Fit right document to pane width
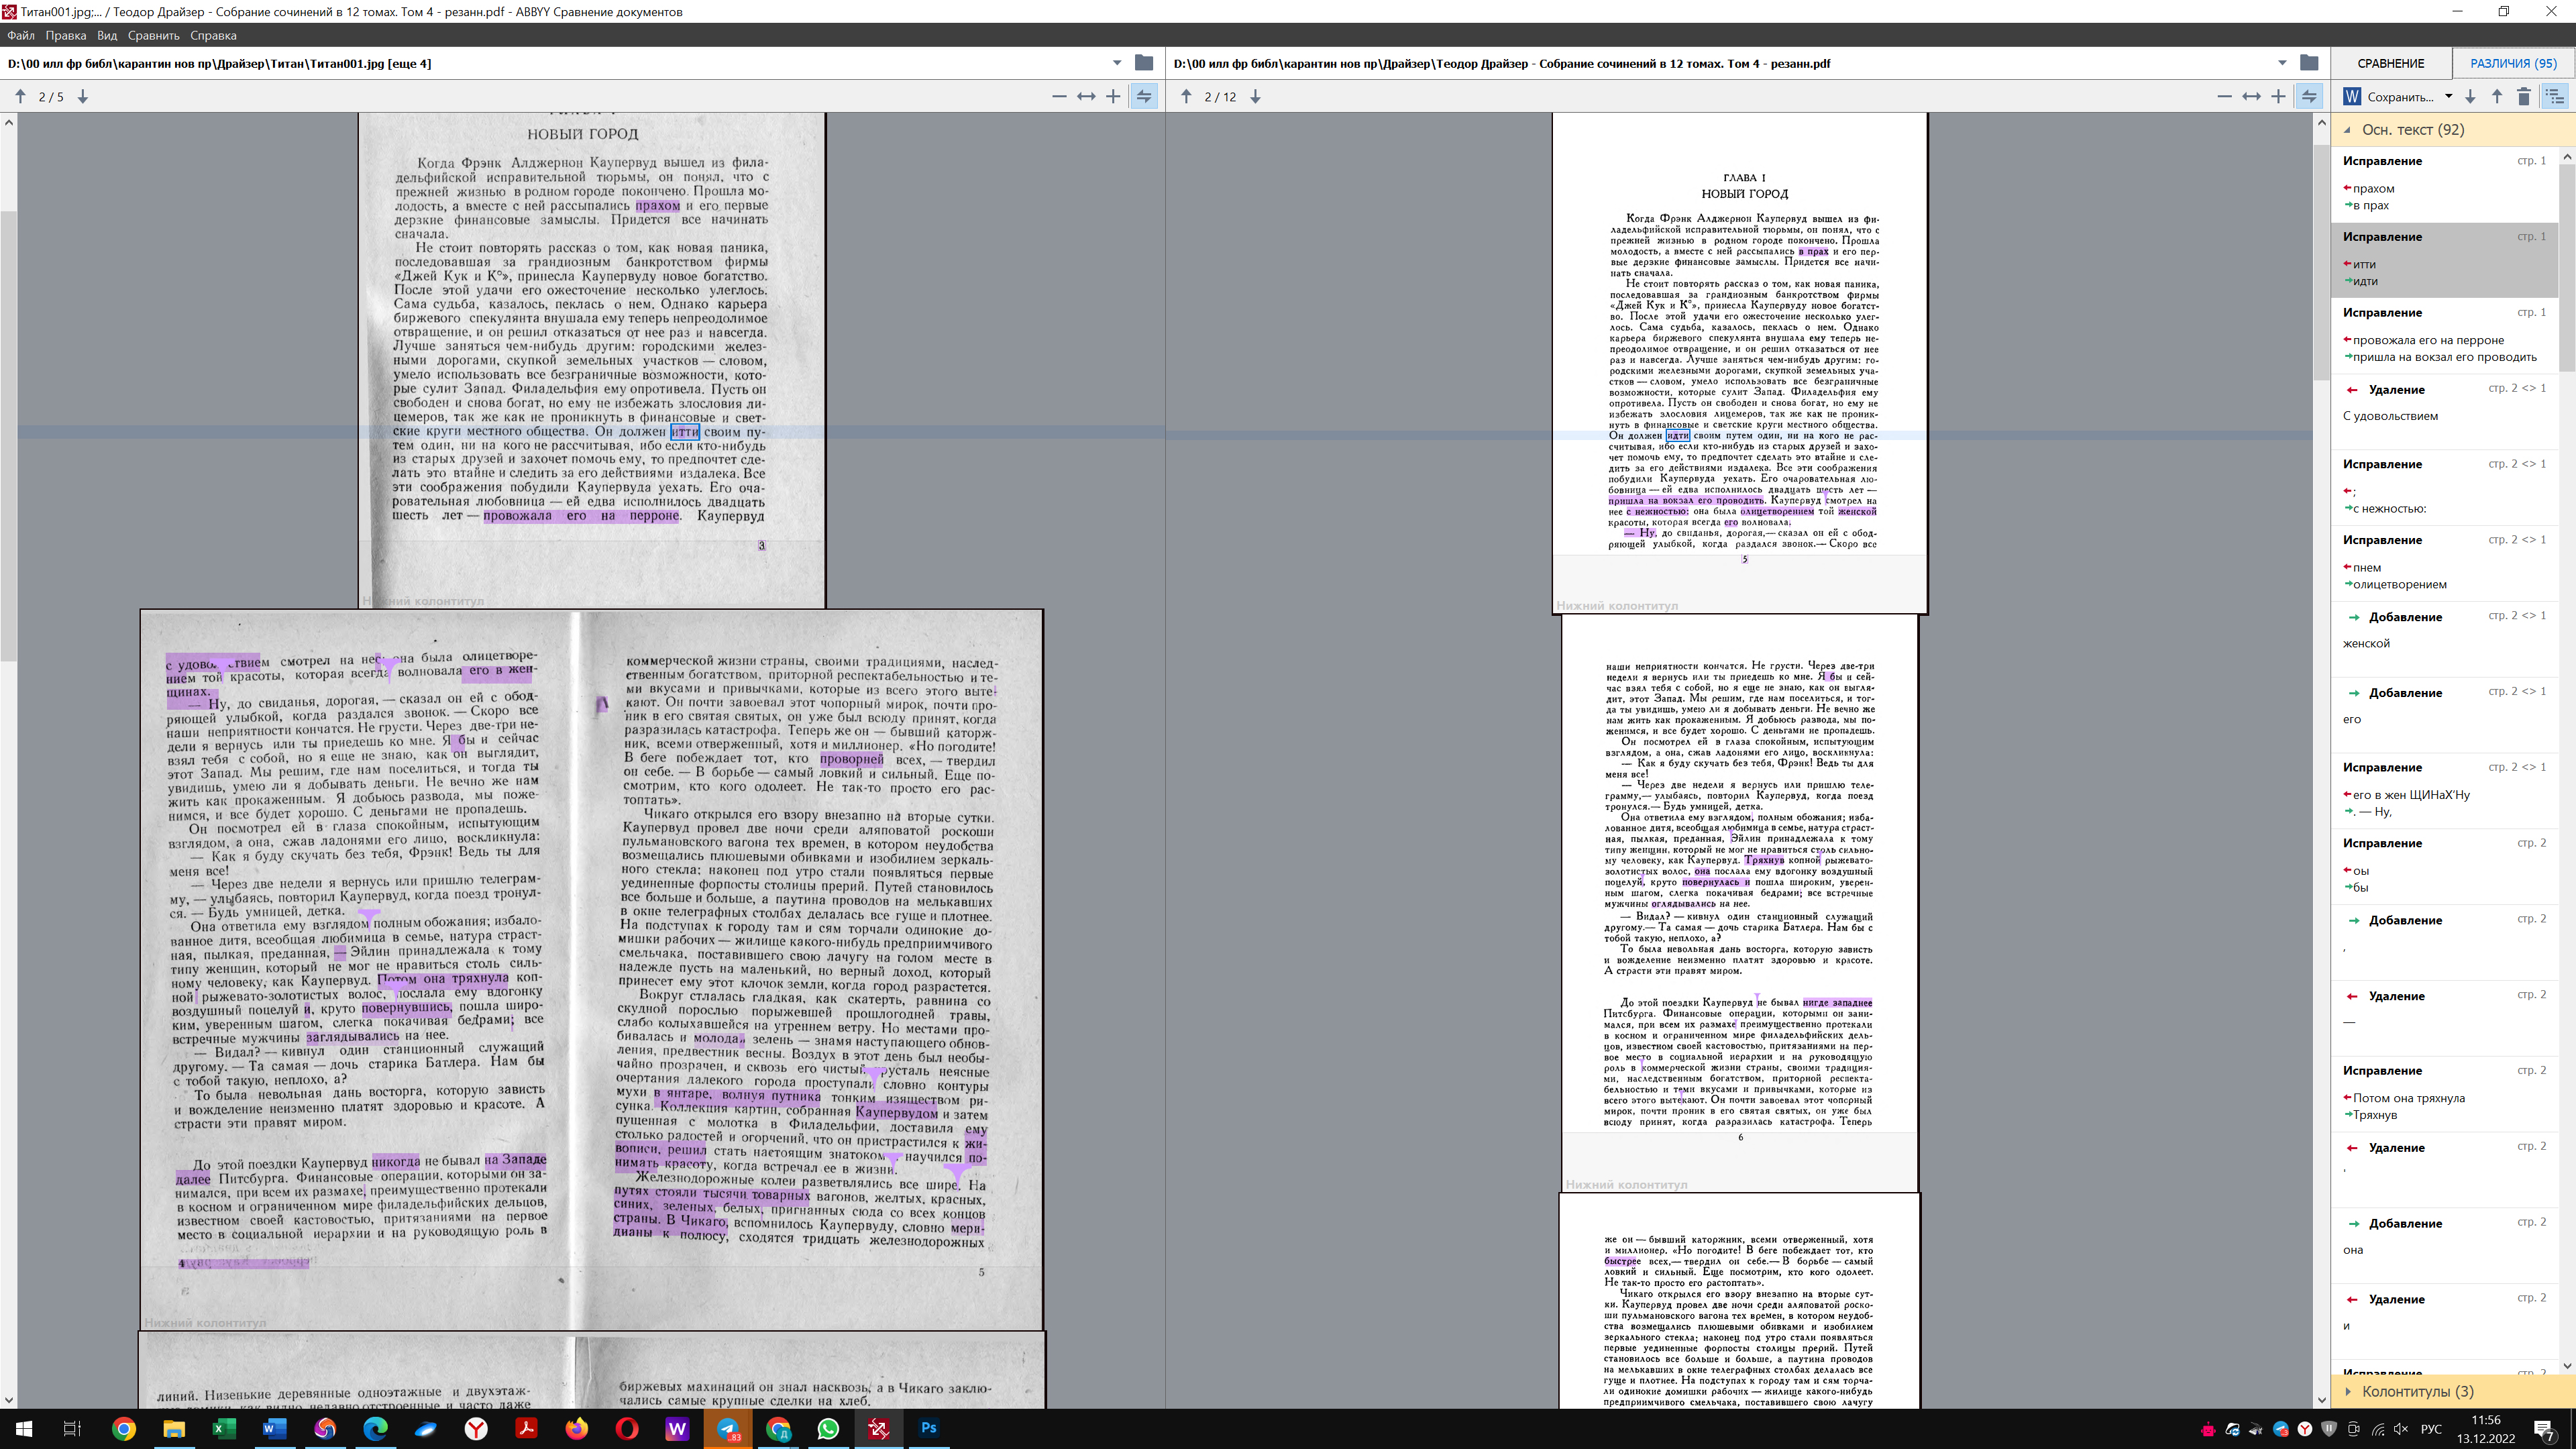 pos(2251,96)
